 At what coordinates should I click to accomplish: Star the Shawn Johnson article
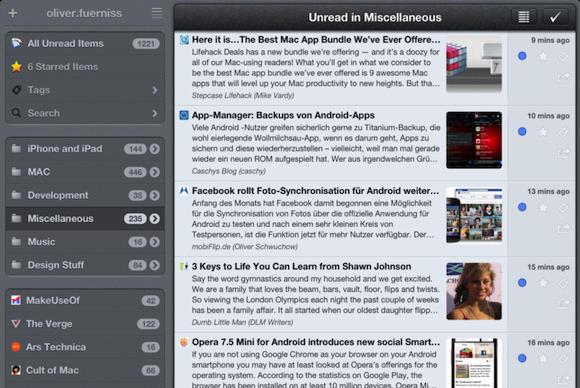coord(543,283)
